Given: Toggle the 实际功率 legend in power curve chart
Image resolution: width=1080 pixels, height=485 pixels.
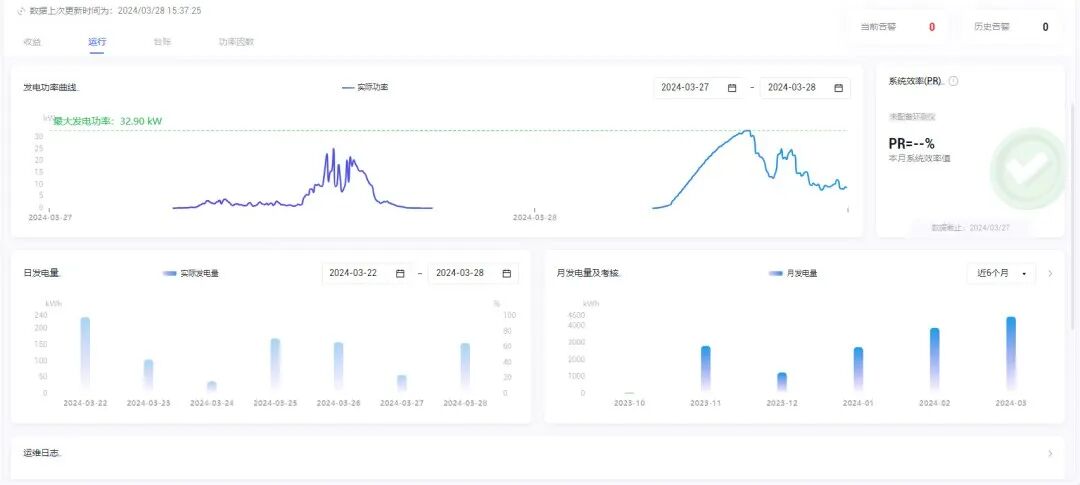Looking at the screenshot, I should (x=365, y=87).
